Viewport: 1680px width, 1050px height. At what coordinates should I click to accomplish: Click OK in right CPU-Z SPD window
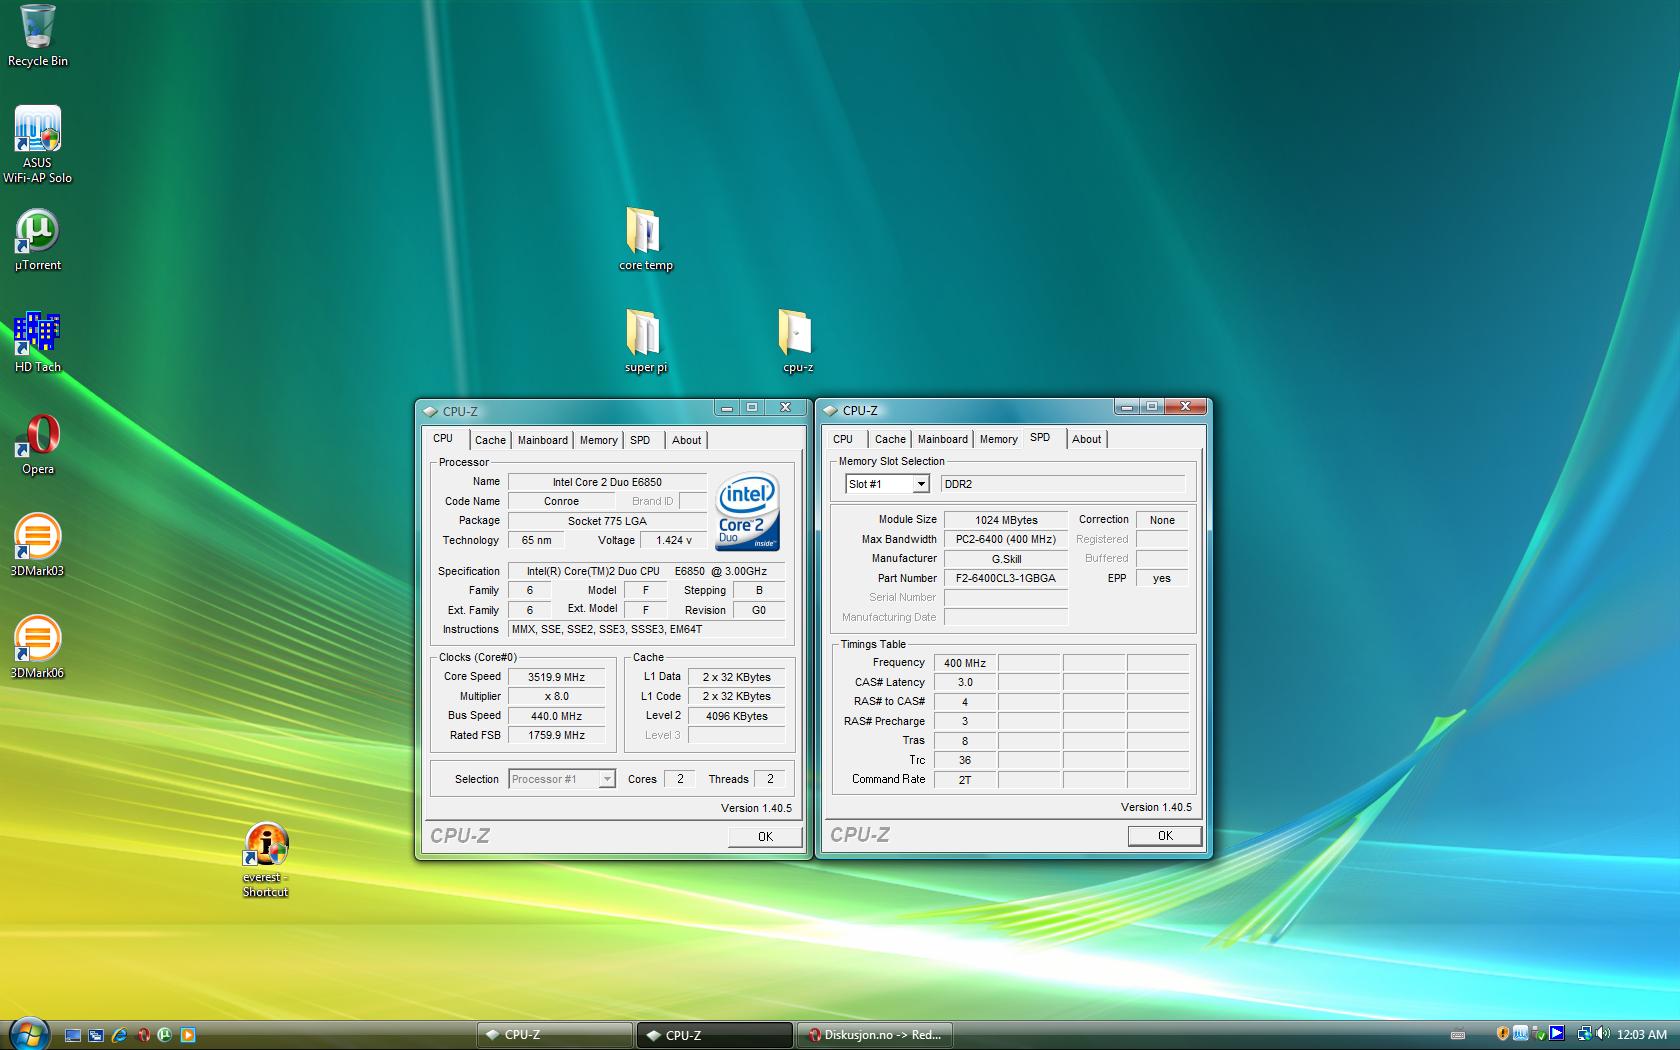(x=1165, y=836)
